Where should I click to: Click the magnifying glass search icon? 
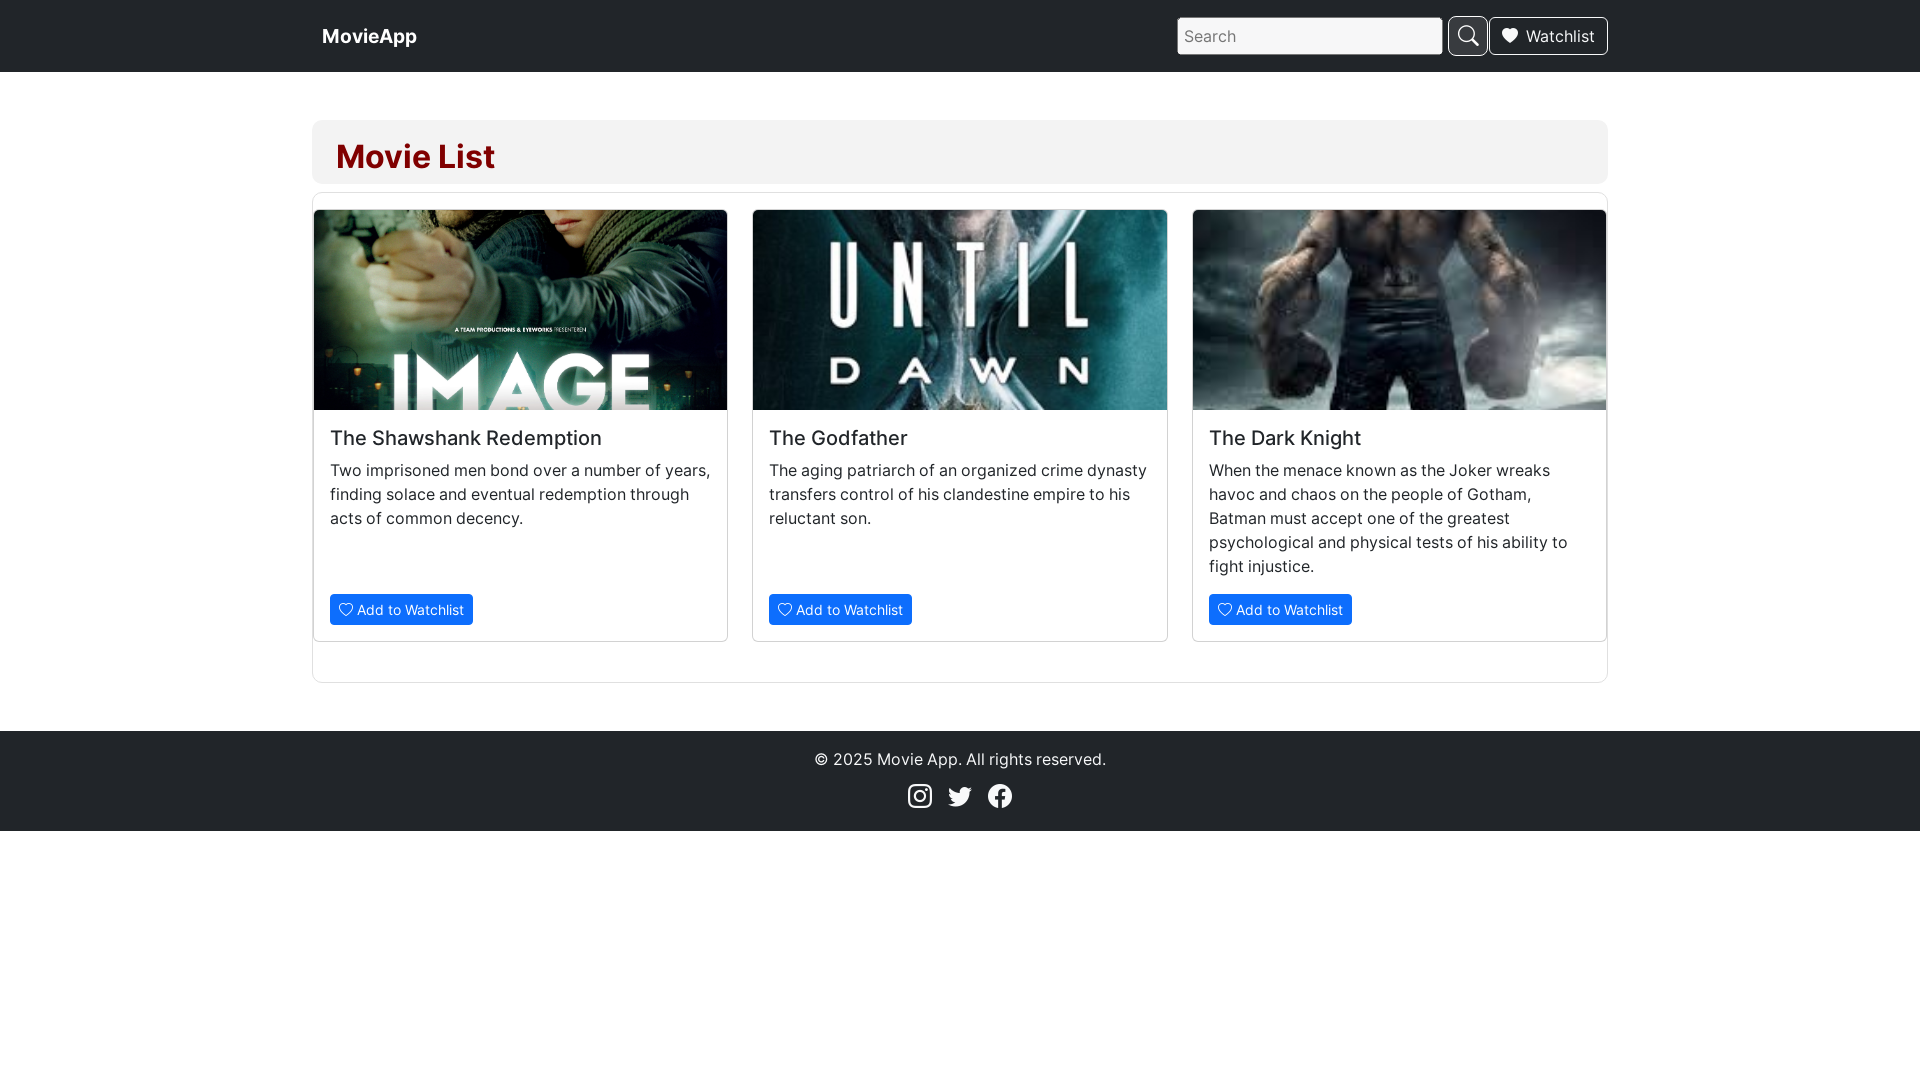click(1467, 36)
